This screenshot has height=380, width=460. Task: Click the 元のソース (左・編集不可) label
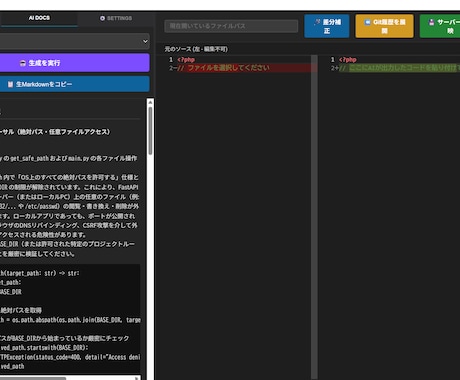(x=196, y=49)
